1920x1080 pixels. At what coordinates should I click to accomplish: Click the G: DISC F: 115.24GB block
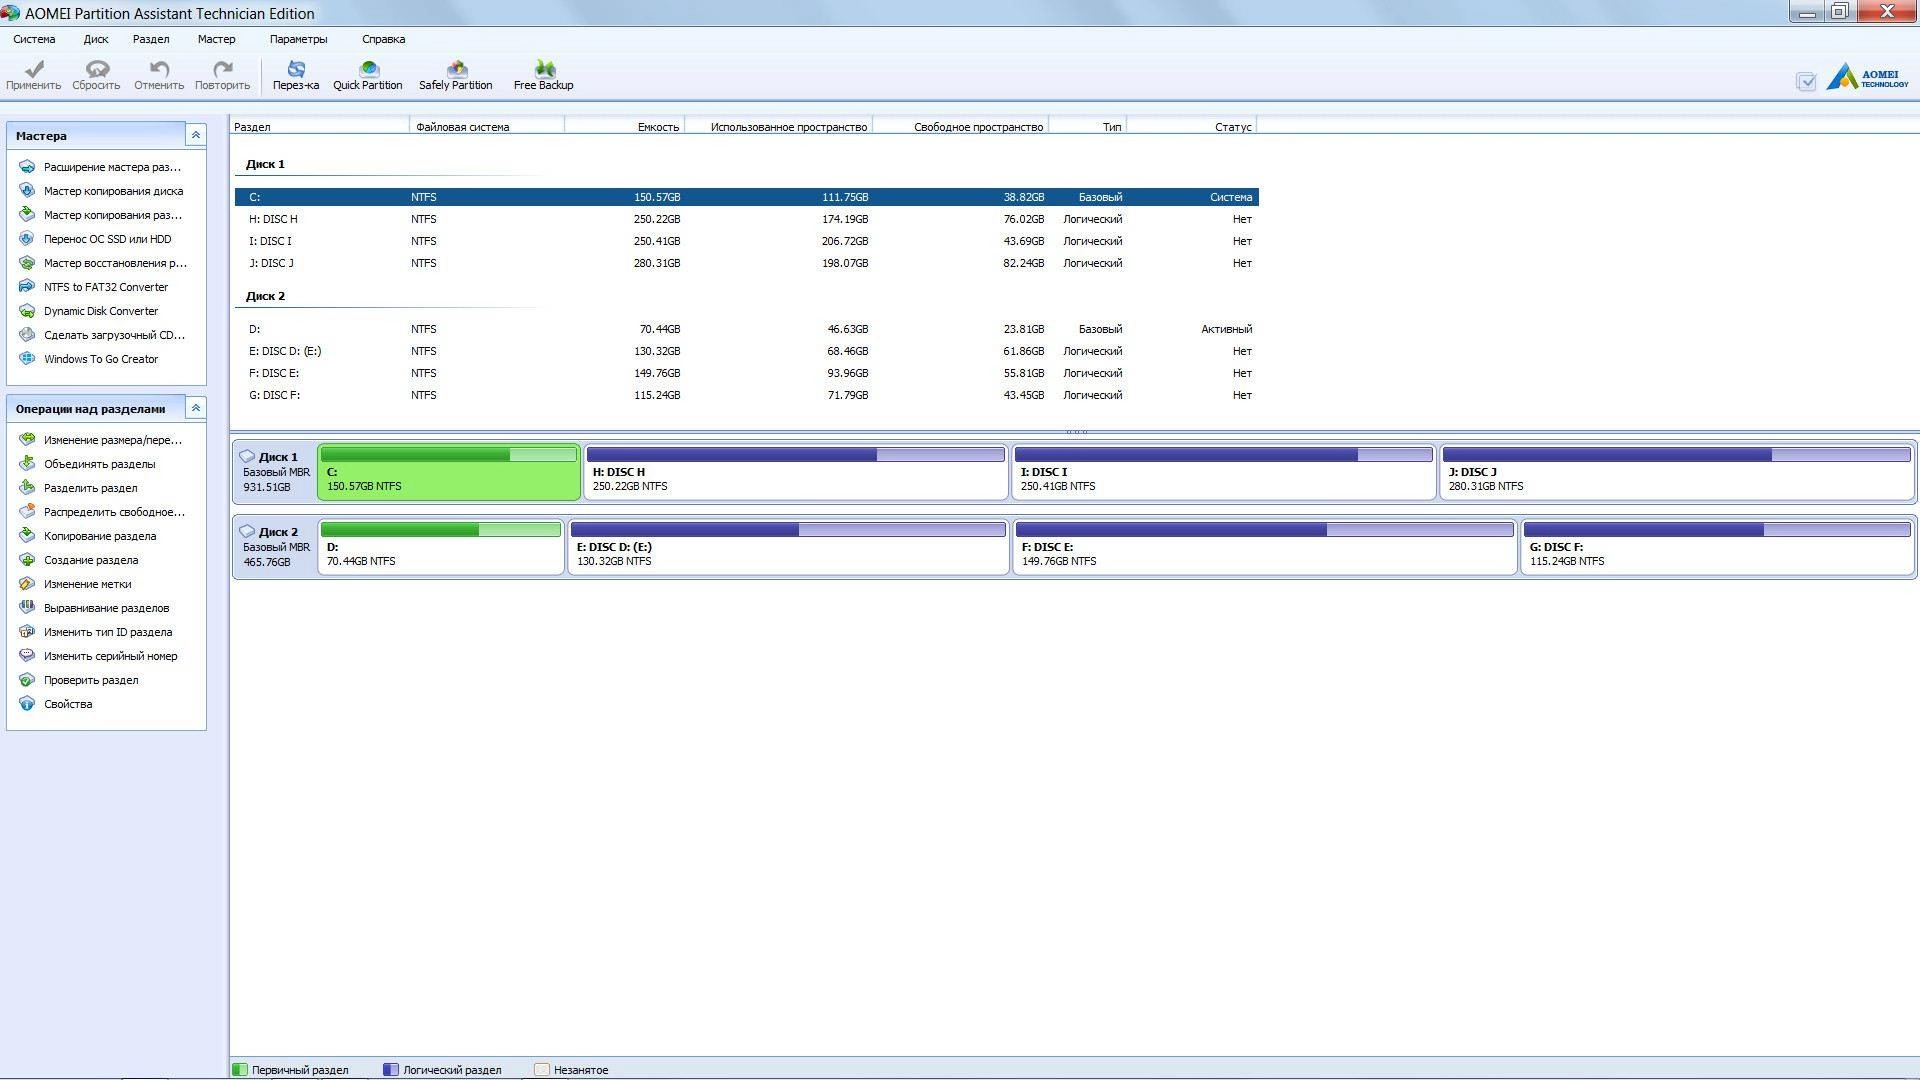tap(1717, 547)
